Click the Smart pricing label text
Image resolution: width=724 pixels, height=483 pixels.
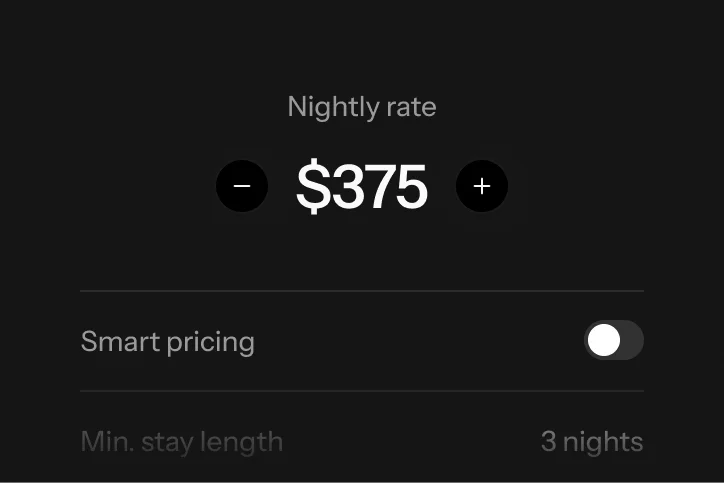pos(167,341)
